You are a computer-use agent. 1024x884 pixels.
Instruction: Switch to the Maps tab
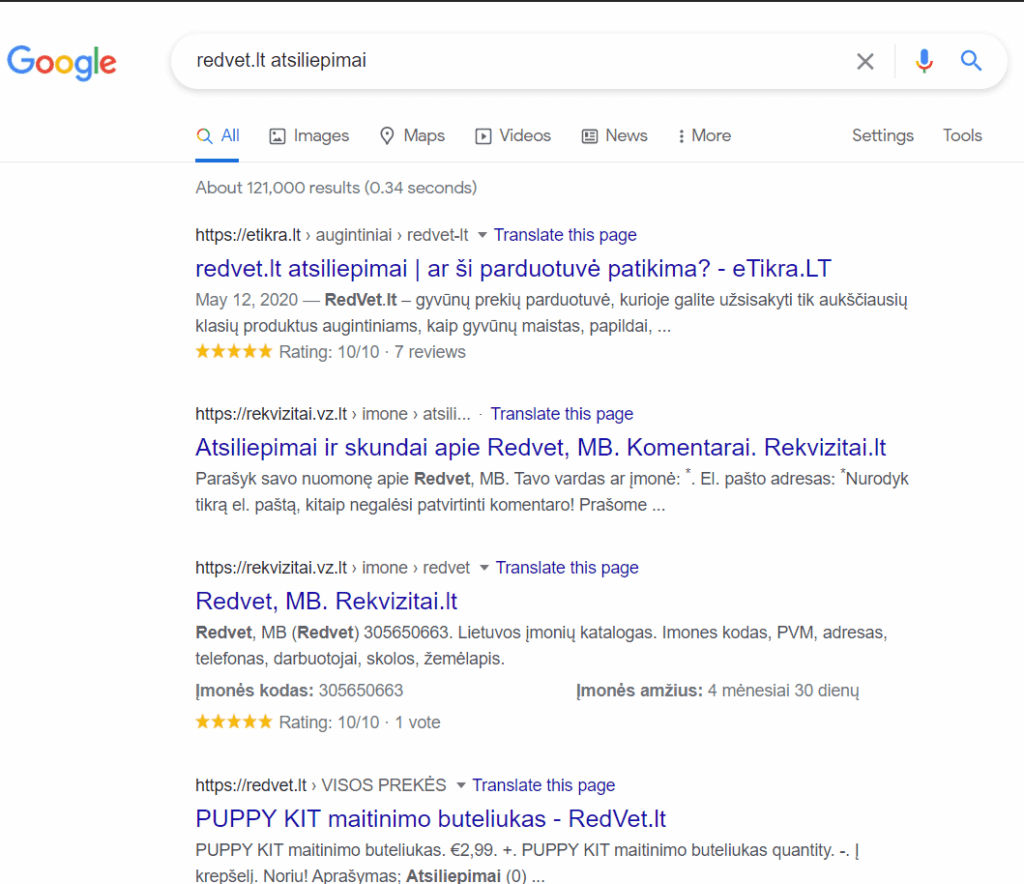tap(412, 136)
